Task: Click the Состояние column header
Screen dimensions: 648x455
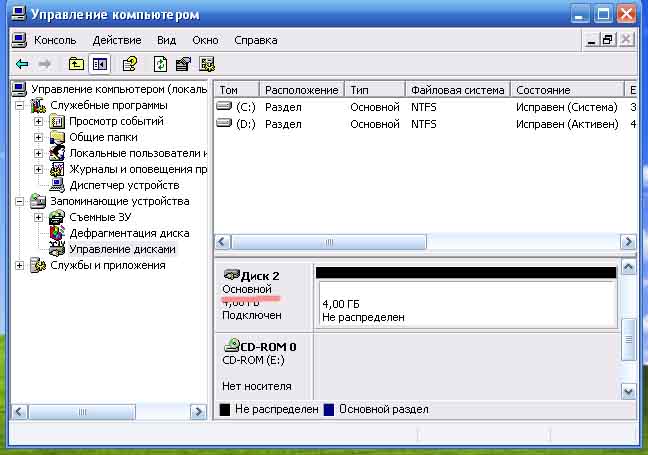Action: pos(567,90)
